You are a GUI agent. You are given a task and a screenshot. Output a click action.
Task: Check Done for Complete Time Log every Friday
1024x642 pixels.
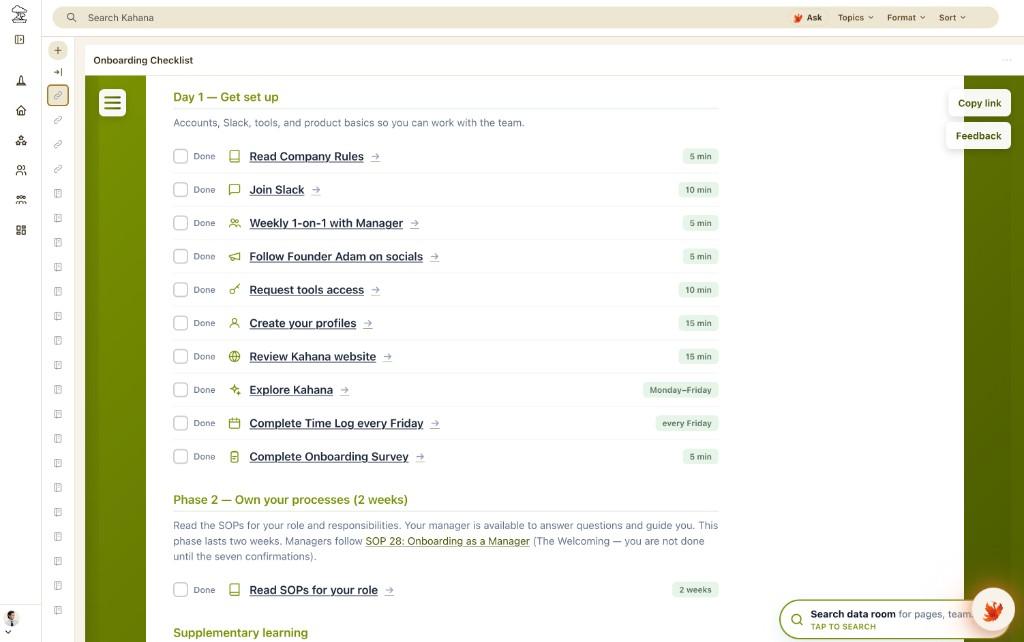point(180,423)
